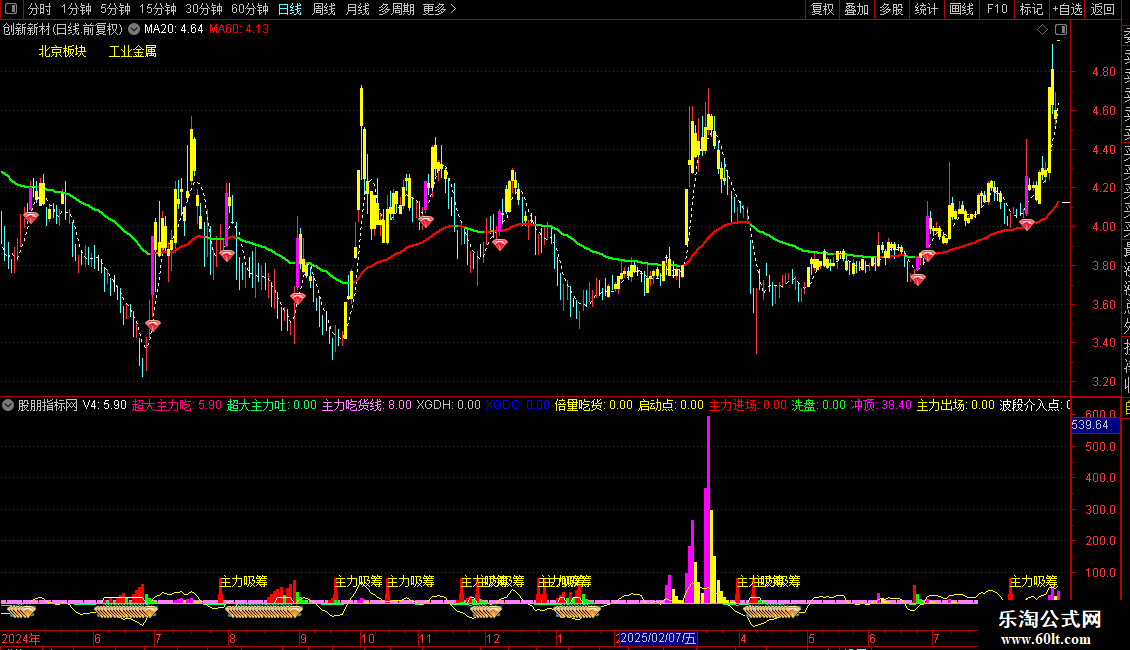
Task: Click the 返回 back button
Action: (x=1103, y=9)
